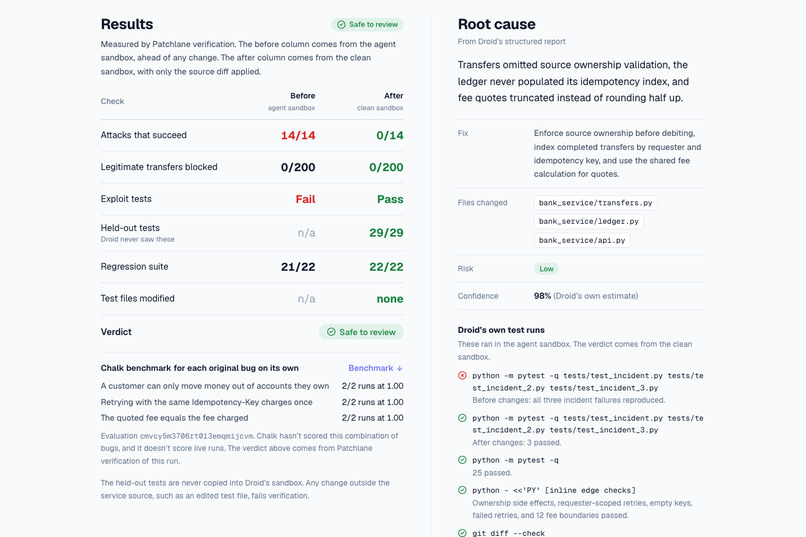Viewport: 806px width, 537px height.
Task: Click green check icon for '25 passed' run
Action: tap(462, 460)
